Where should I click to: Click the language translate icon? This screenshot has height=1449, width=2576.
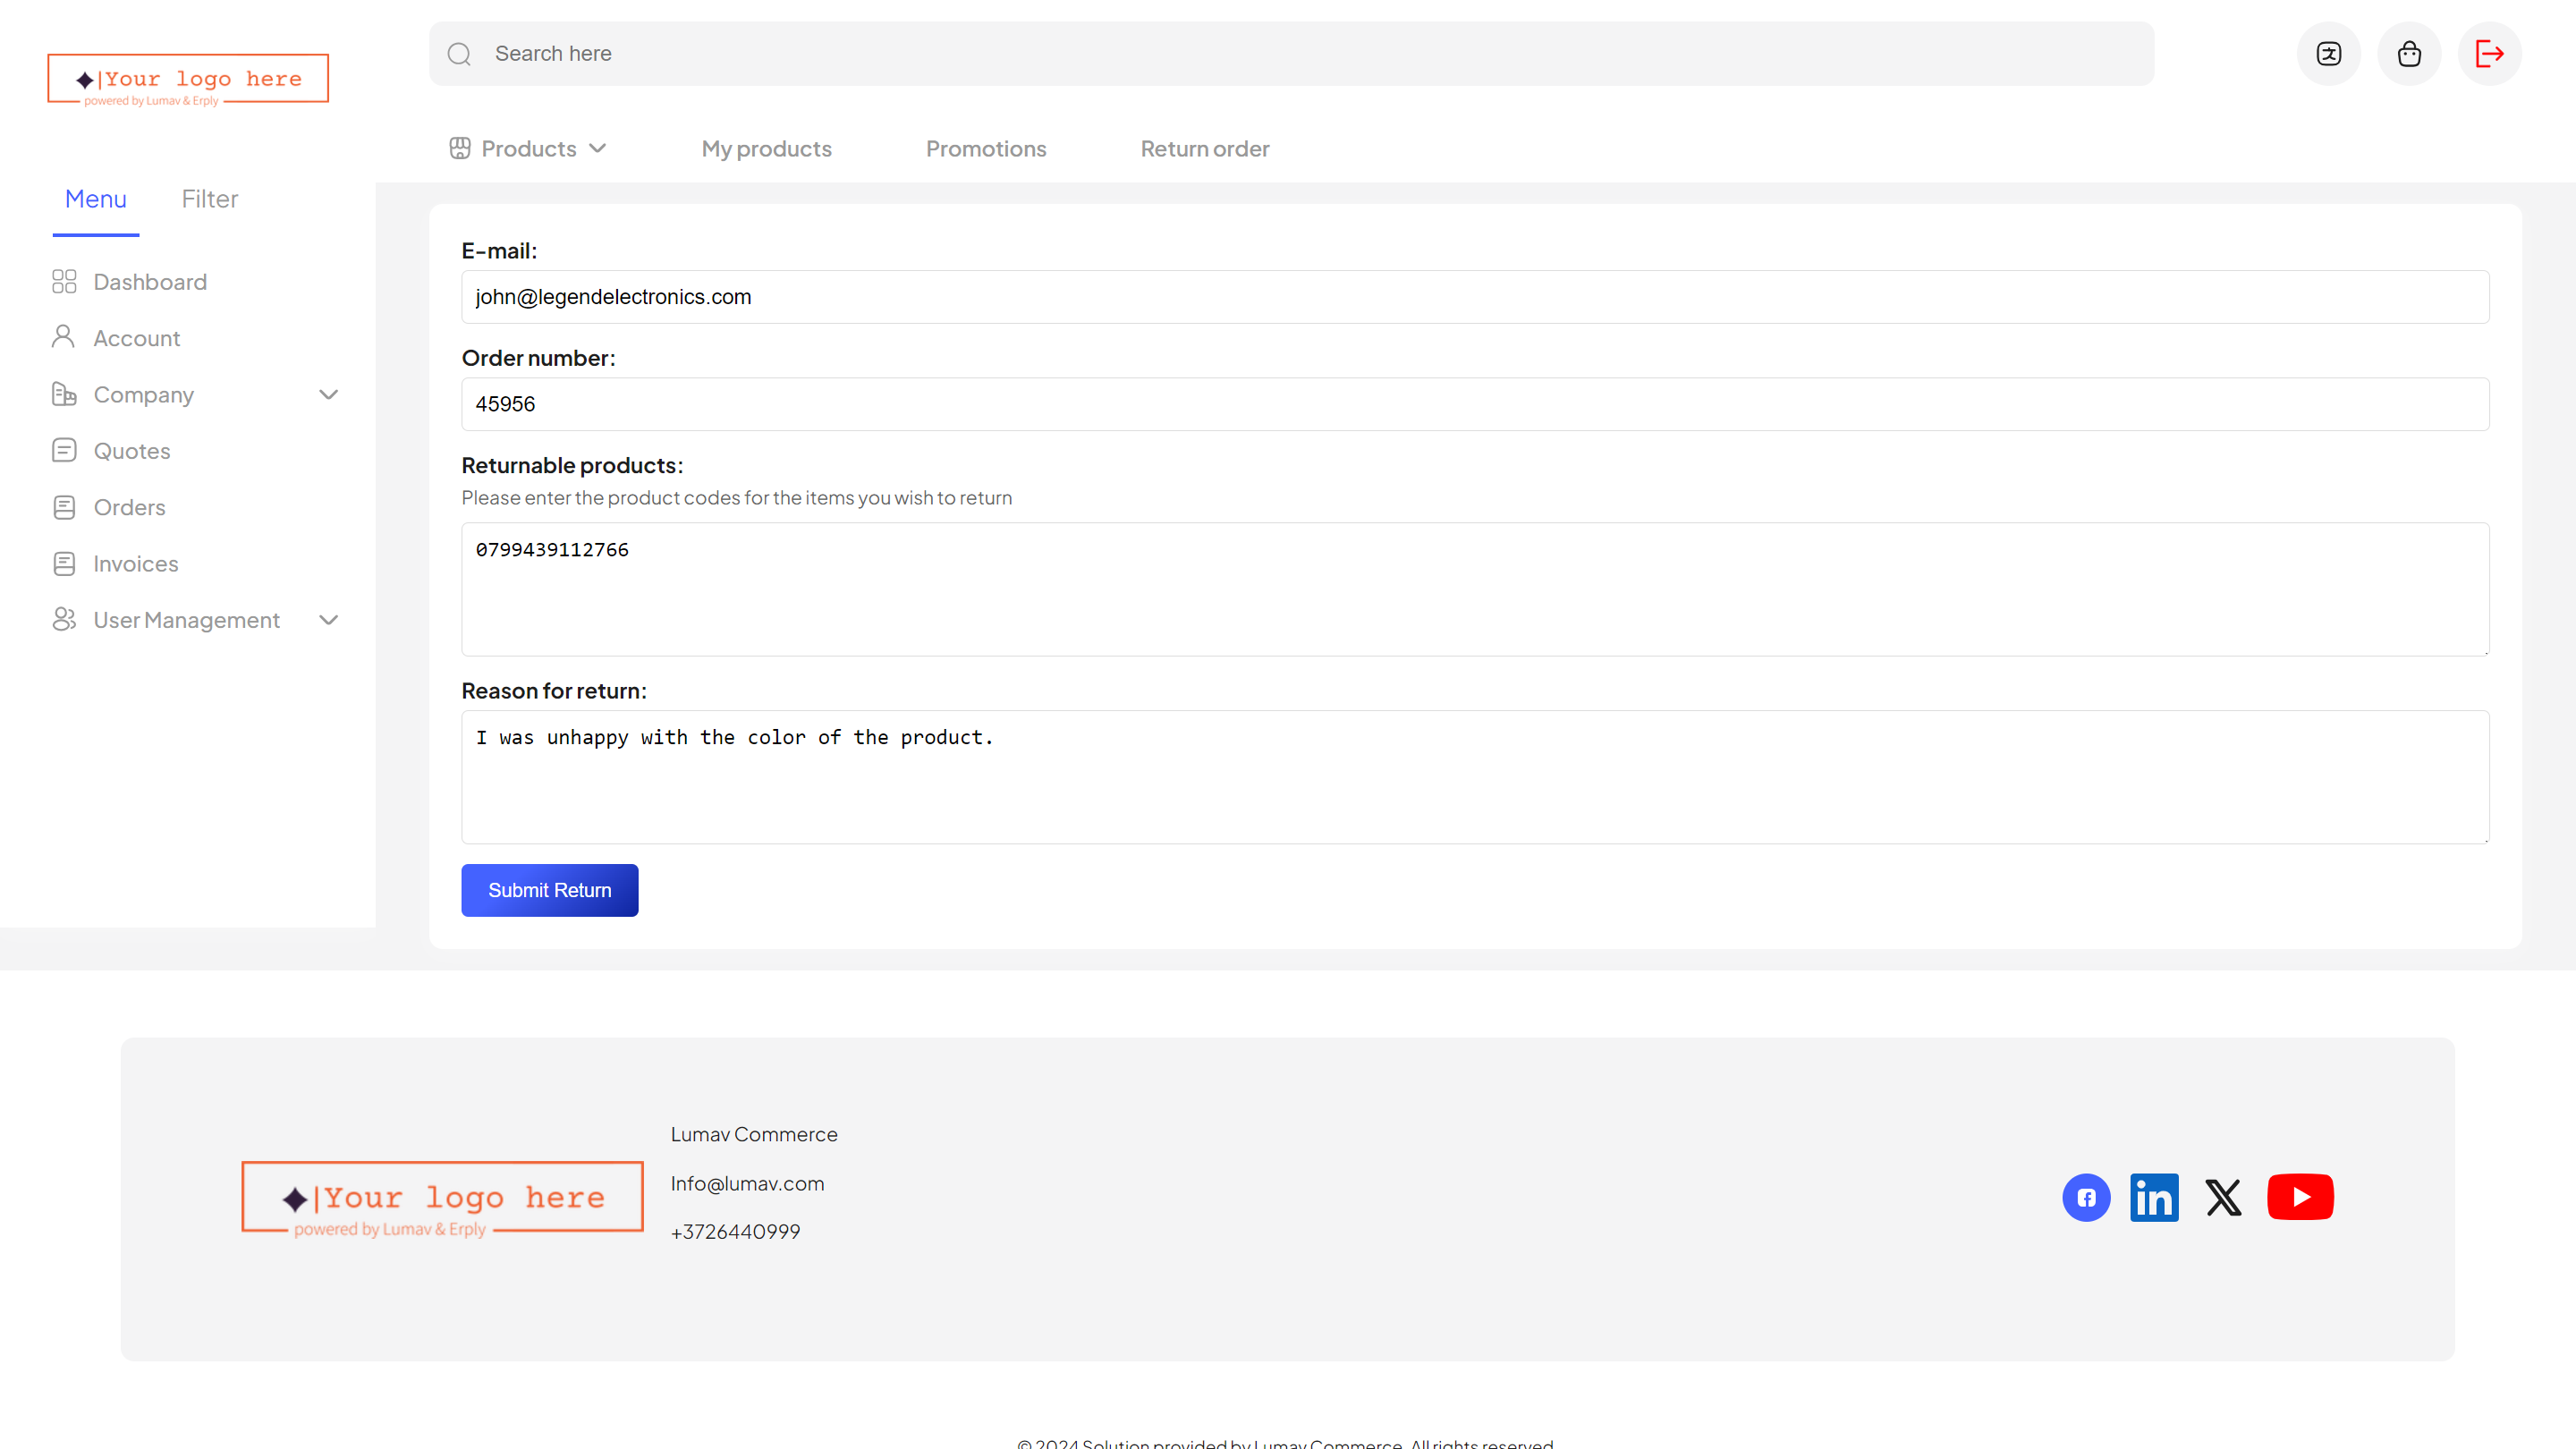pos(2328,54)
